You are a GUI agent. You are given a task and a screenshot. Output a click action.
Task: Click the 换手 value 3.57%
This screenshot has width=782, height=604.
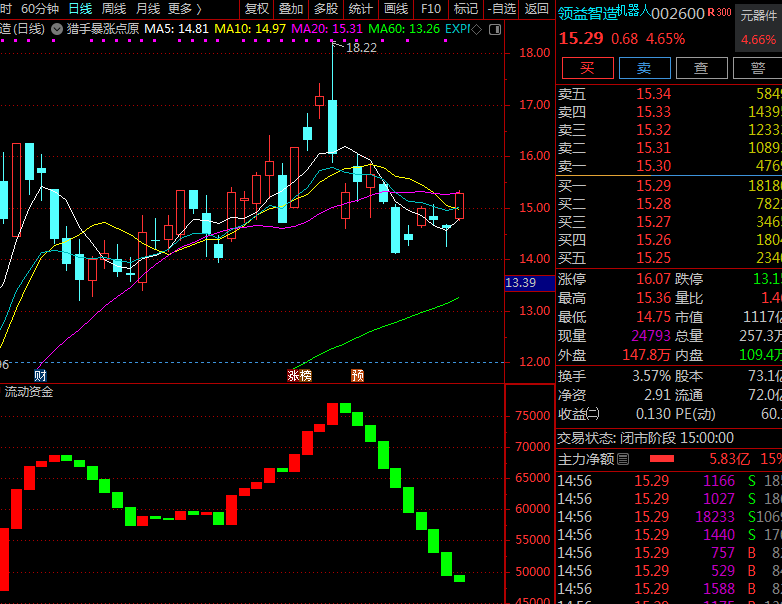(x=651, y=376)
